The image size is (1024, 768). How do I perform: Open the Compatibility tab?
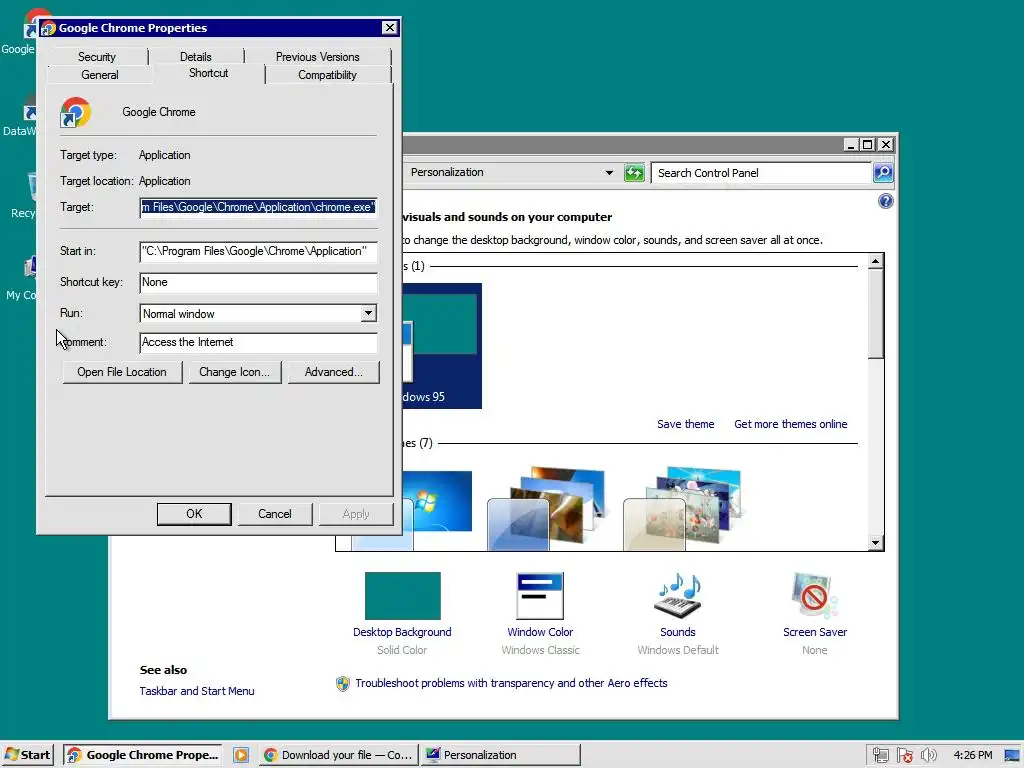coord(327,74)
